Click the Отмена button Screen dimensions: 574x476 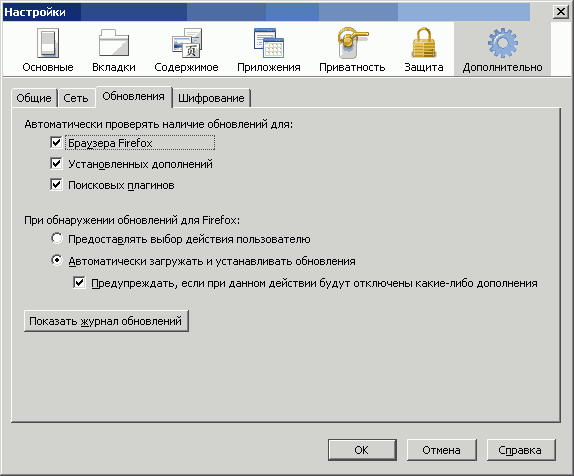(x=441, y=450)
